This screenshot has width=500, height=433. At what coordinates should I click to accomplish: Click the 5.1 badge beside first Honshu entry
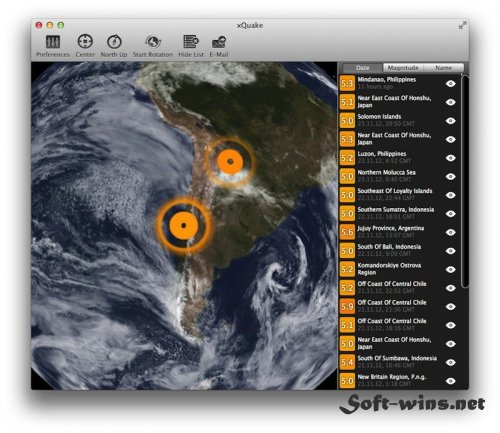pyautogui.click(x=347, y=102)
